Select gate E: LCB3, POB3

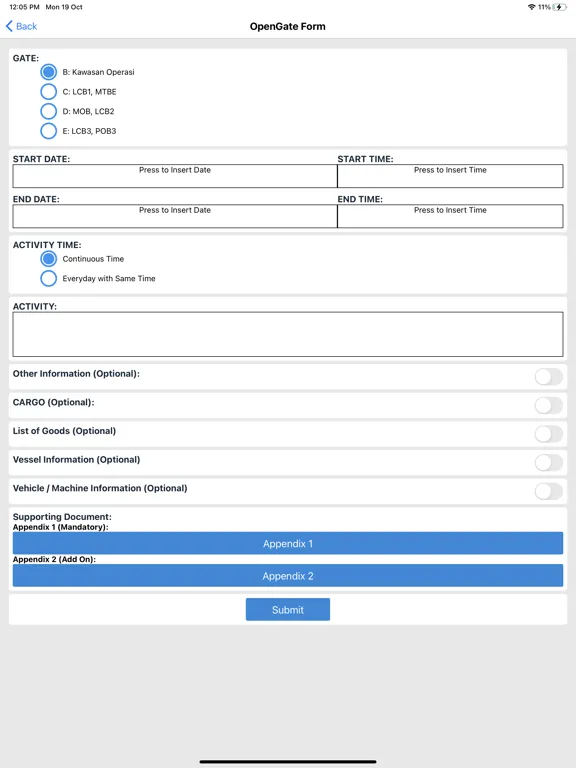click(x=48, y=131)
